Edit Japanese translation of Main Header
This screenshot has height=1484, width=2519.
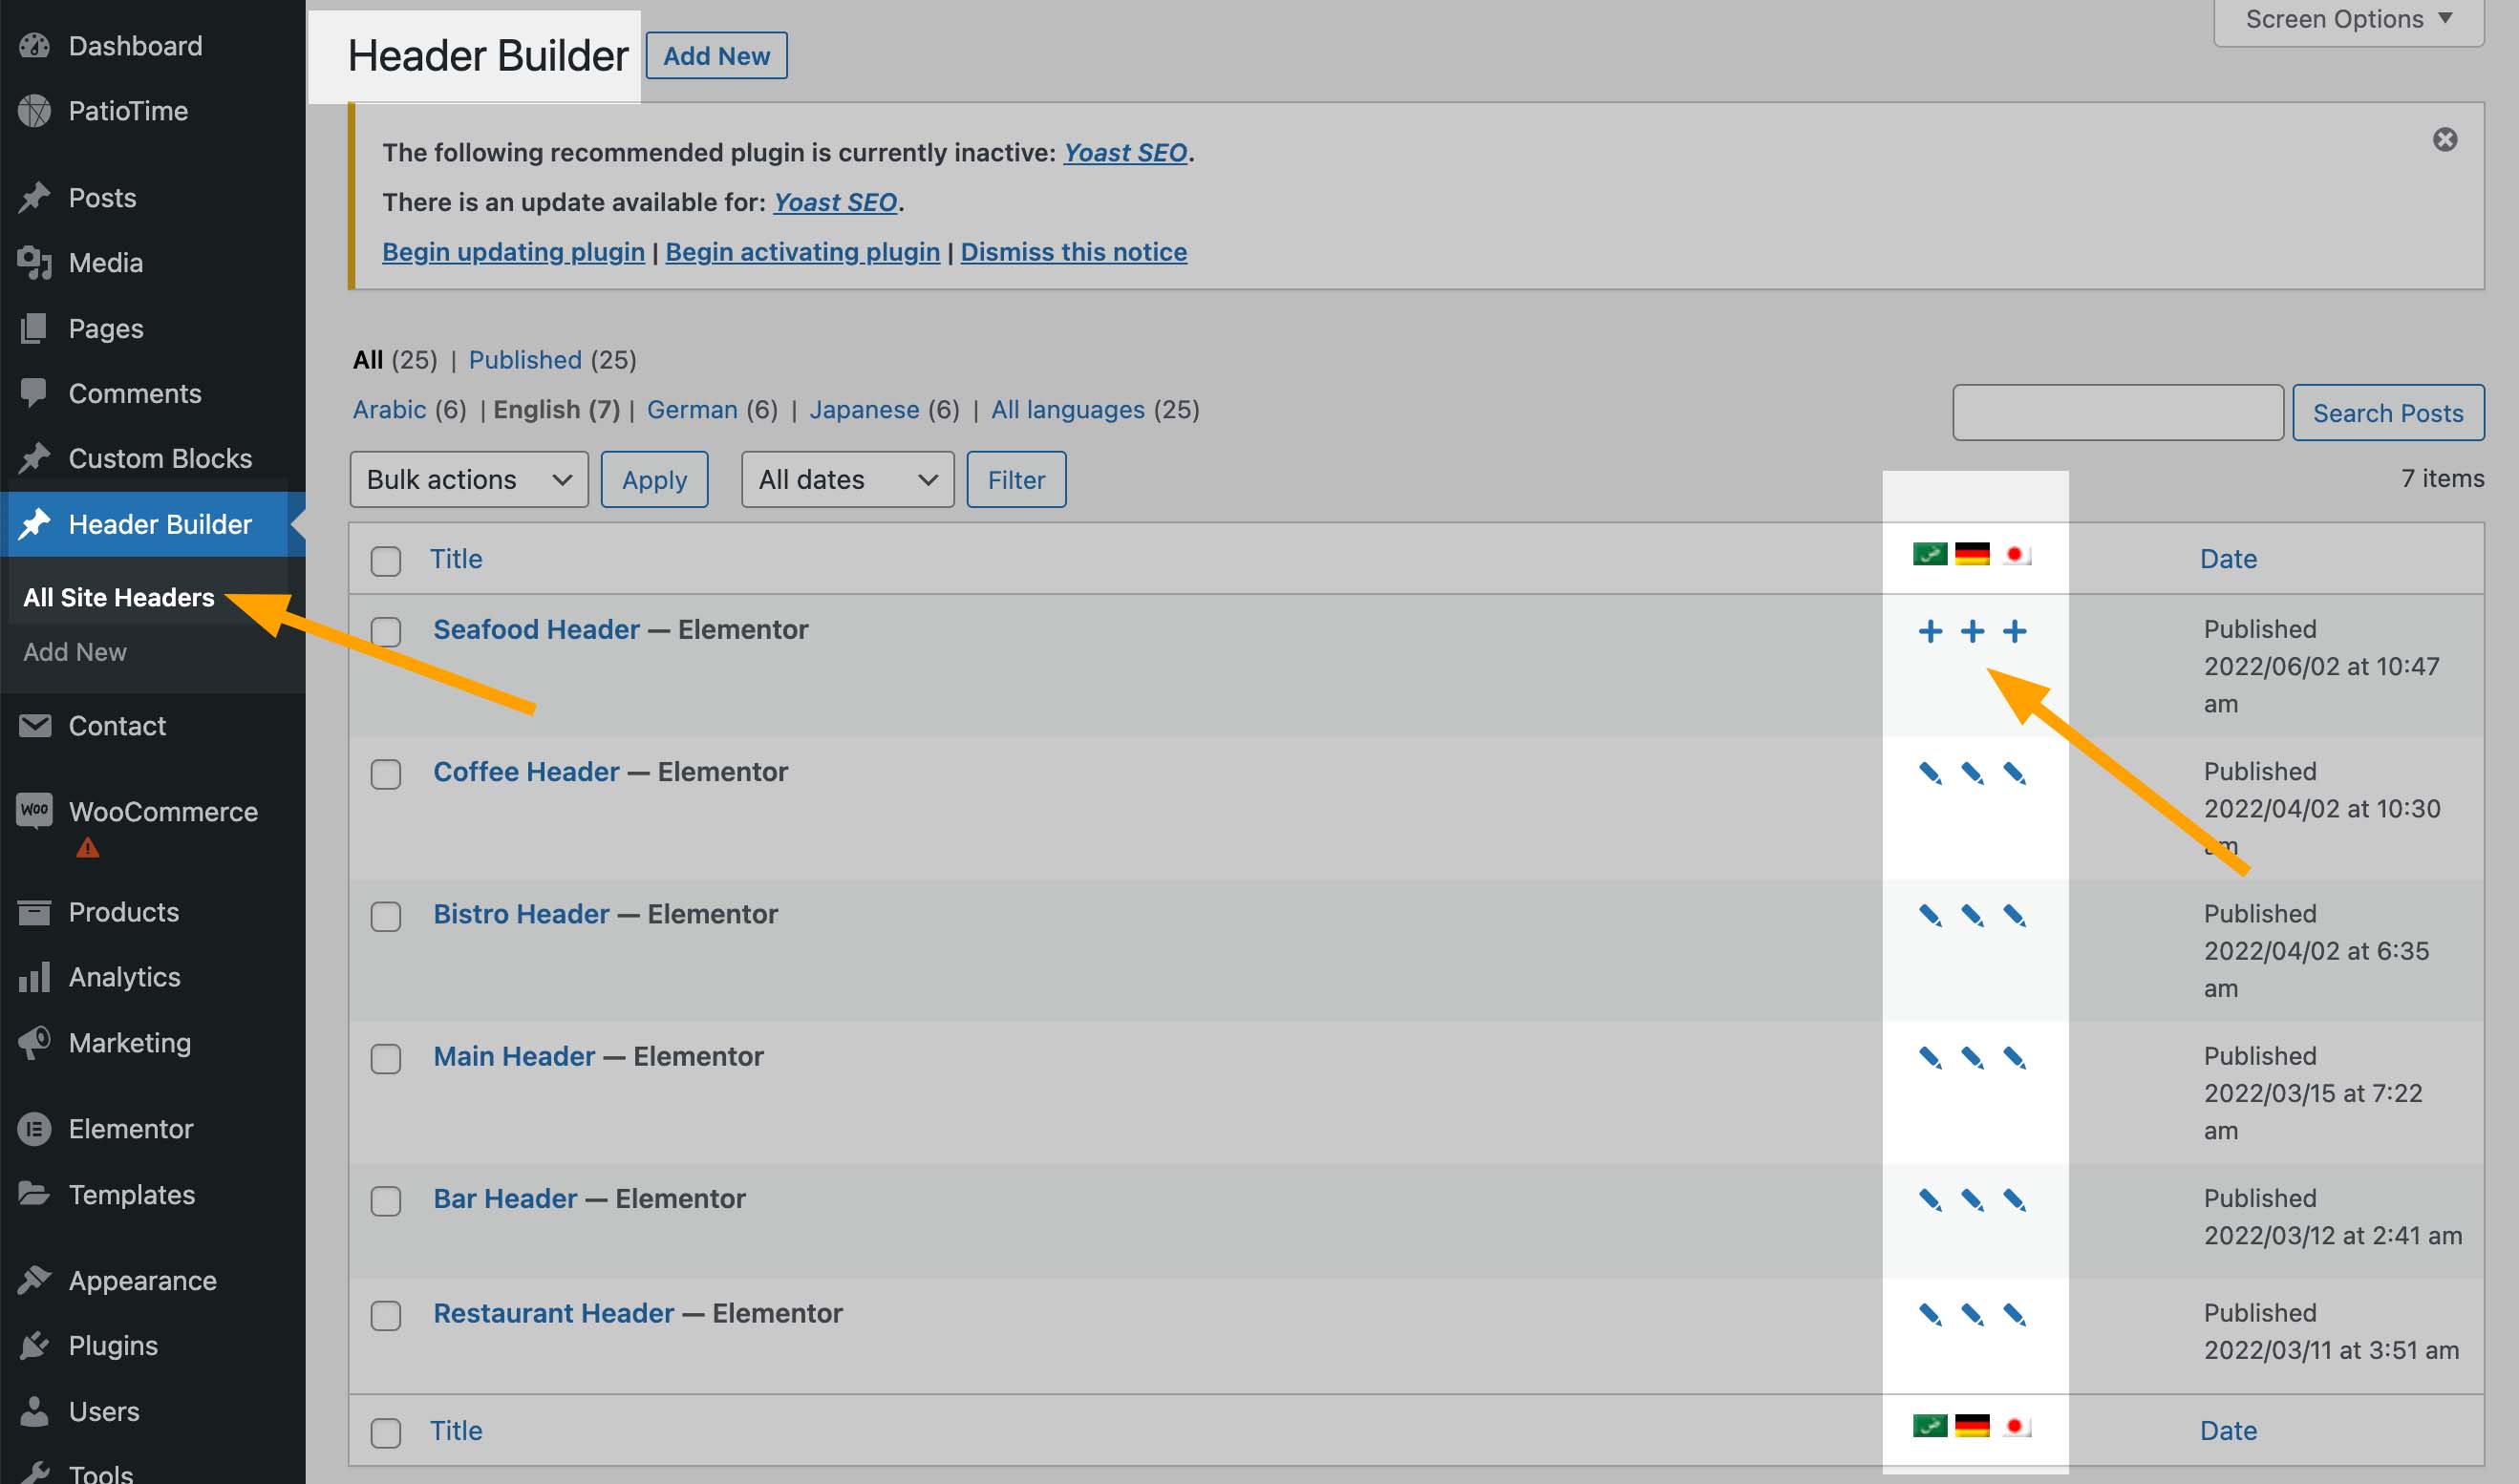(2015, 1057)
